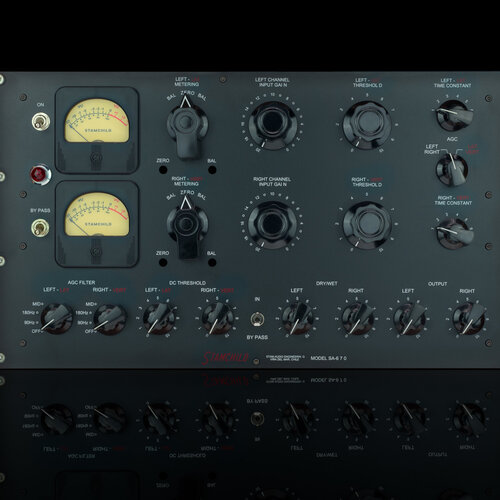Viewport: 500px width, 500px height.
Task: Turn the Right-Vert Metering selector knob
Action: pyautogui.click(x=187, y=227)
